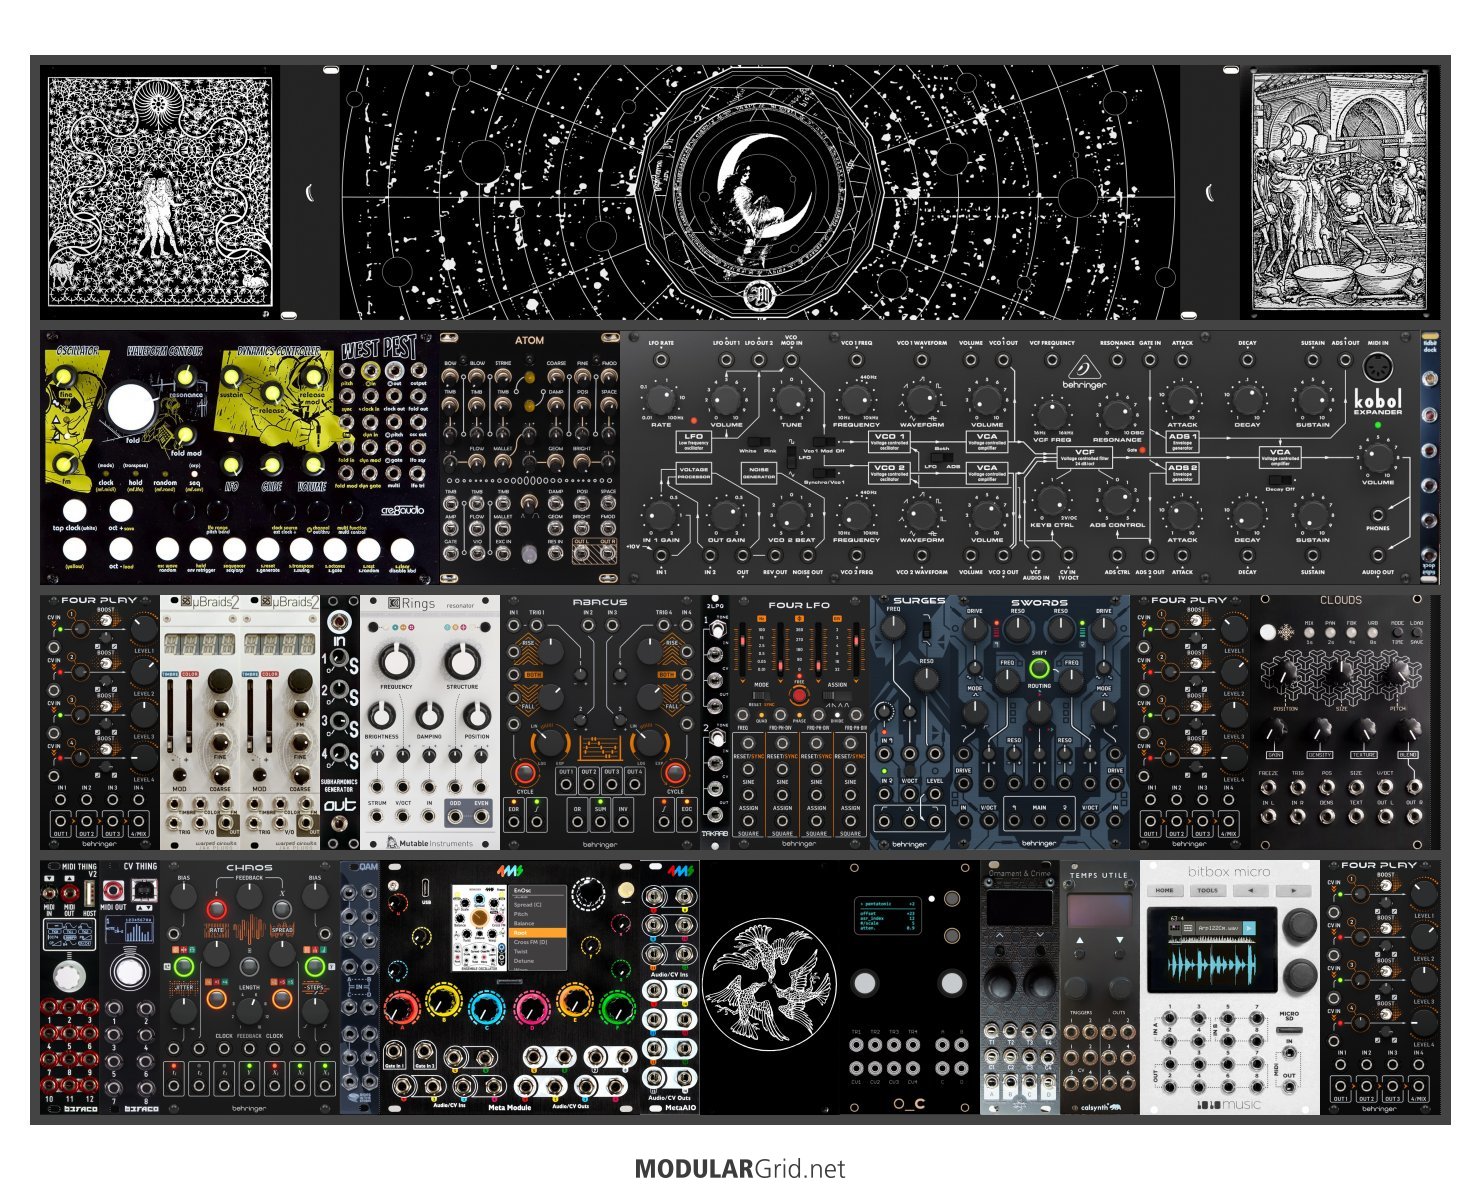The width and height of the screenshot is (1481, 1190).
Task: Click the cyan C knob on Meta Module
Action: click(x=486, y=1009)
